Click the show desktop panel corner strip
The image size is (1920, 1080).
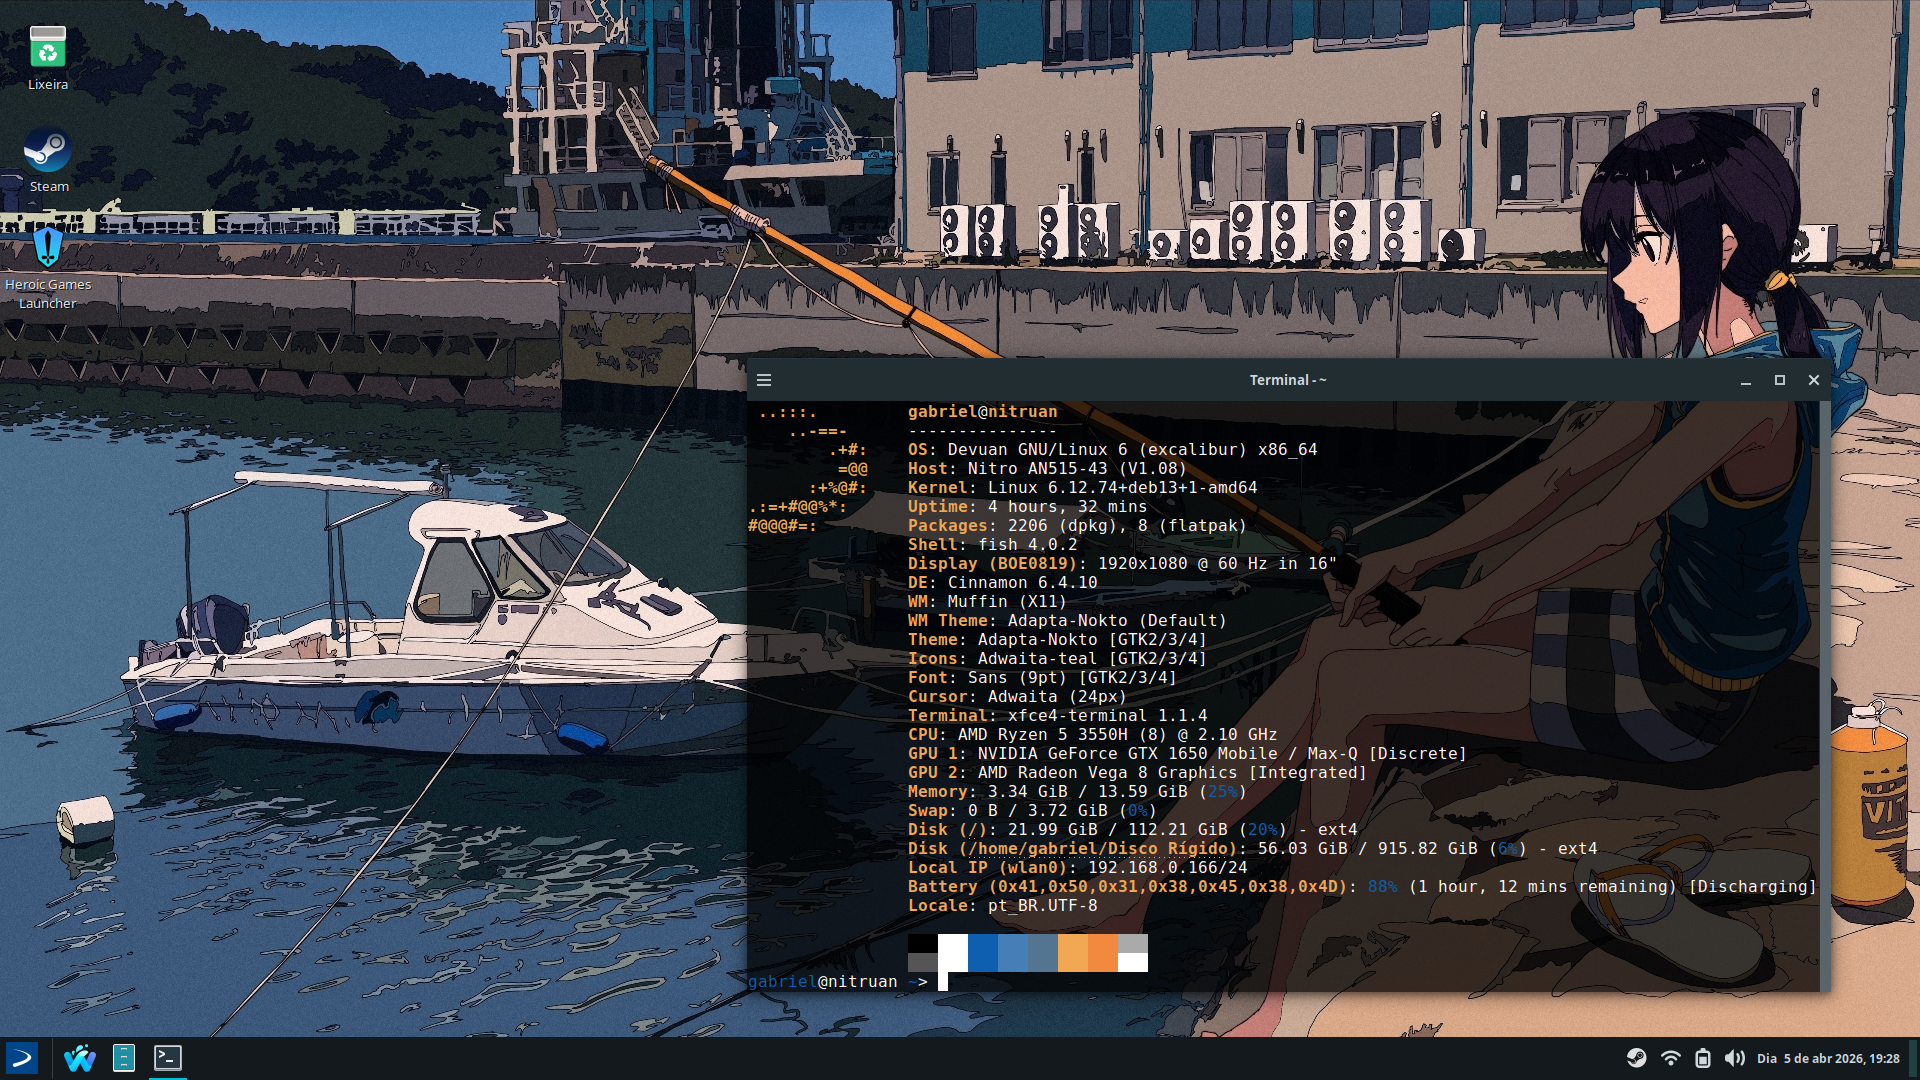[x=1914, y=1058]
